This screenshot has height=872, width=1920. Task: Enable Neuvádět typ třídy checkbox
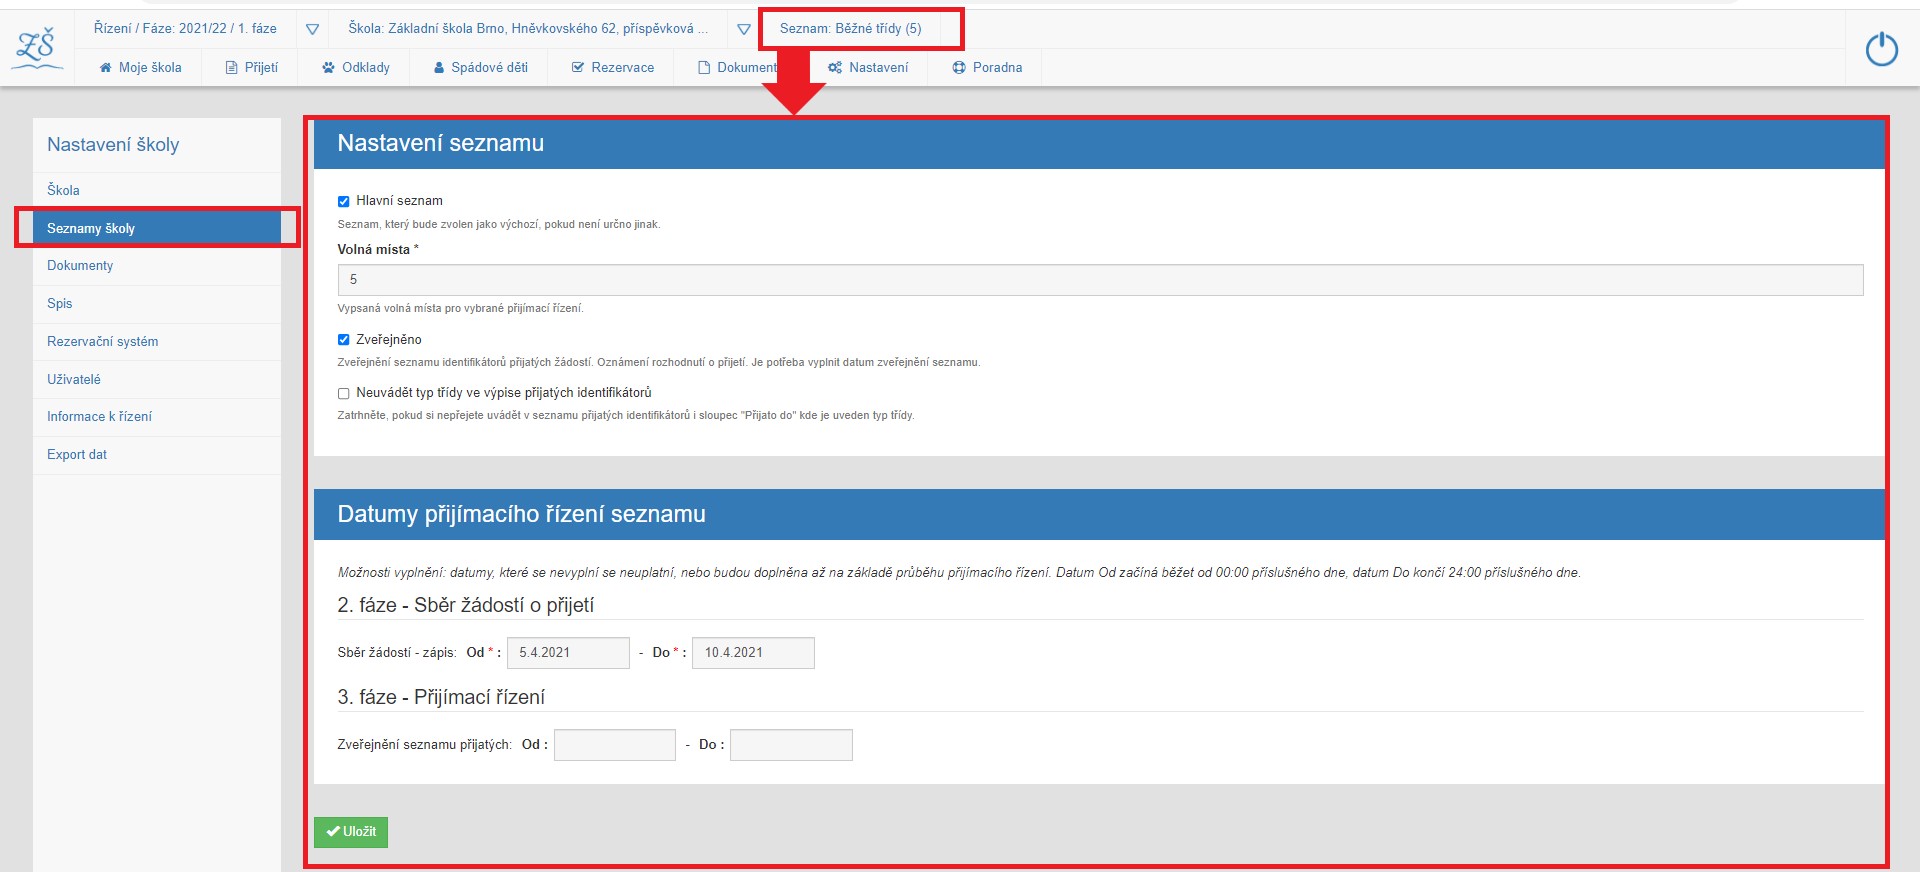coord(343,393)
